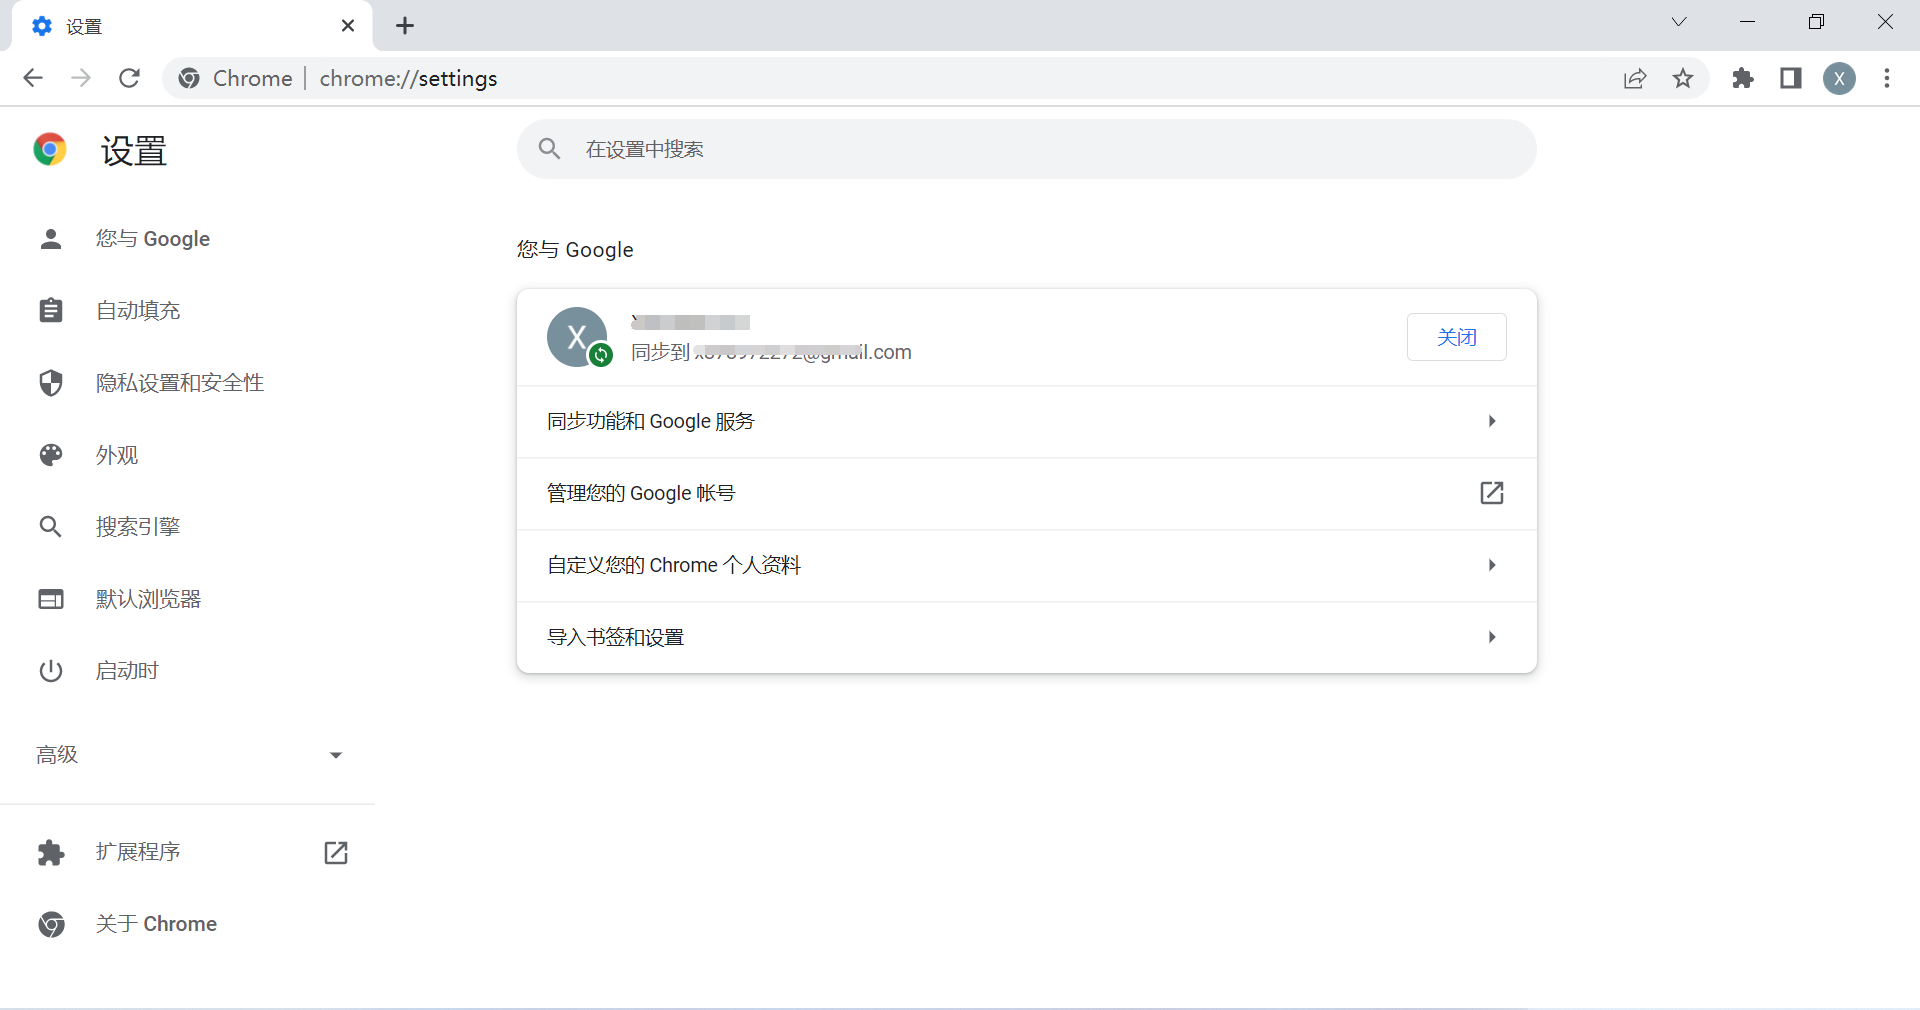Image resolution: width=1920 pixels, height=1010 pixels.
Task: Click the external link icon beside 扩展程序
Action: click(x=336, y=853)
